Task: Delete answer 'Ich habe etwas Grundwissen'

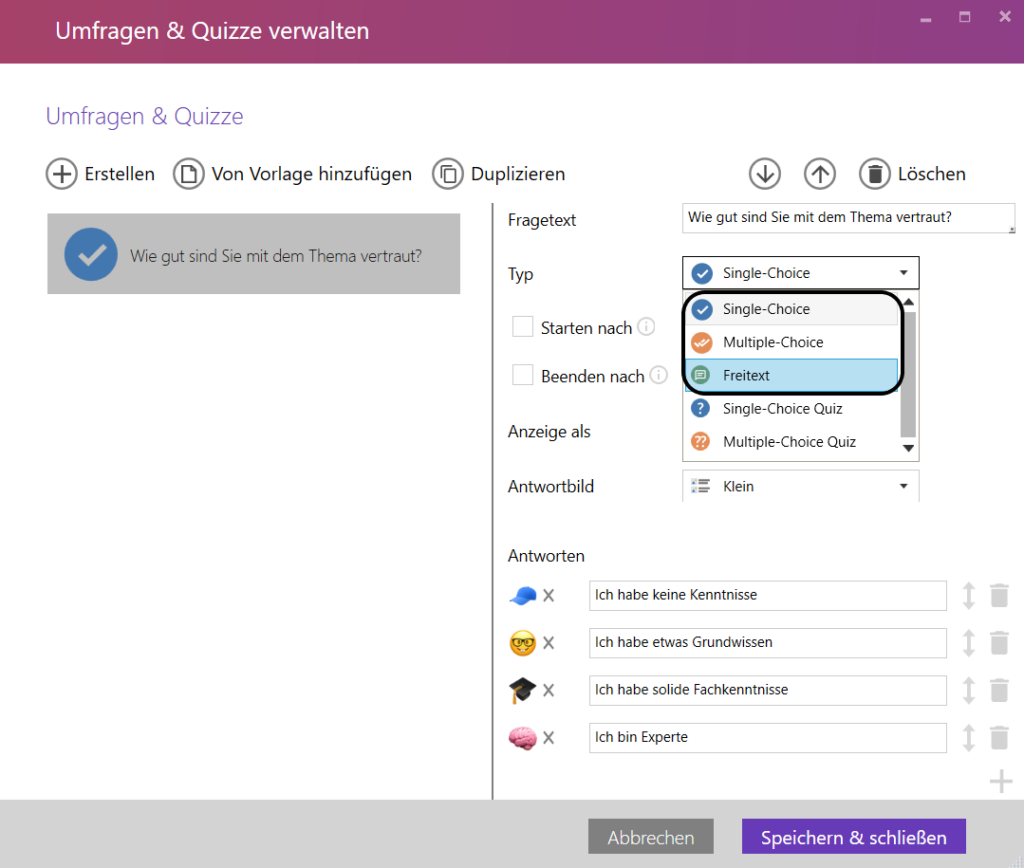Action: tap(999, 643)
